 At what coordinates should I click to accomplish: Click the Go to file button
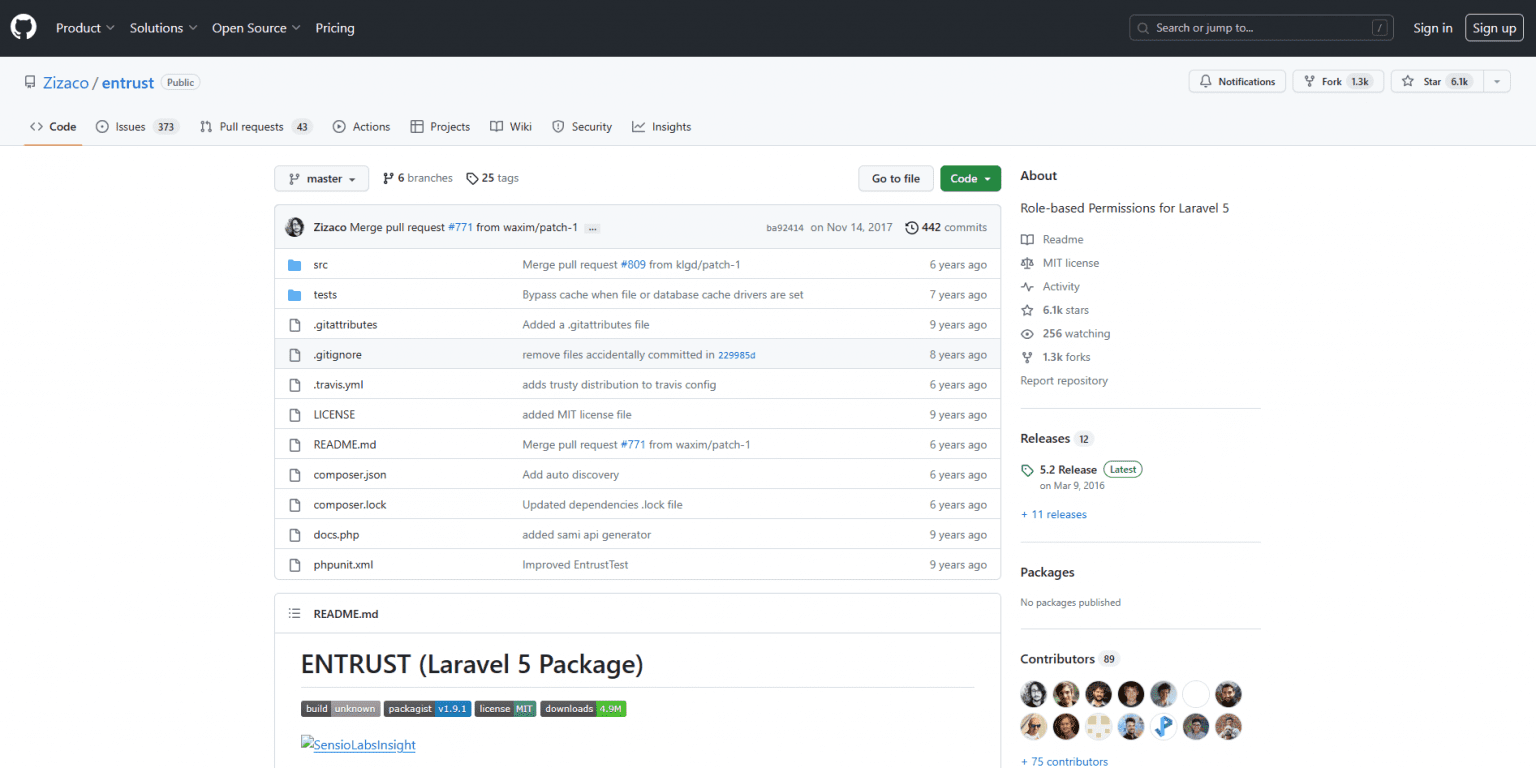(x=895, y=177)
